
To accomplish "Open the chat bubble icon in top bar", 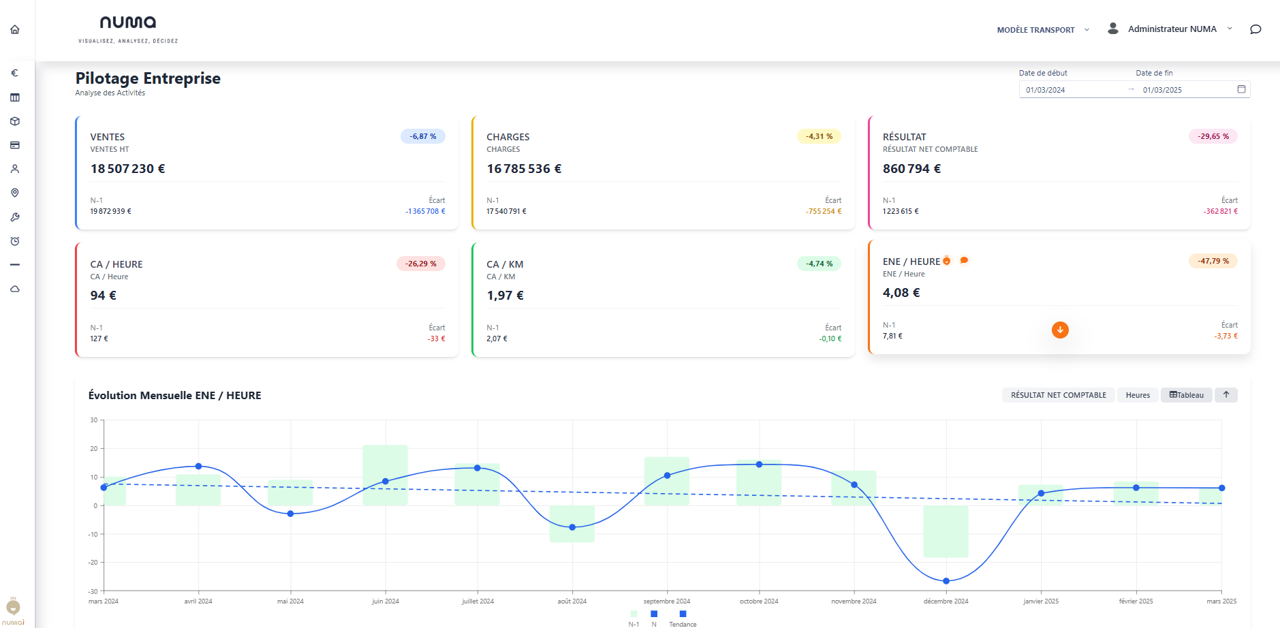I will tap(1256, 29).
